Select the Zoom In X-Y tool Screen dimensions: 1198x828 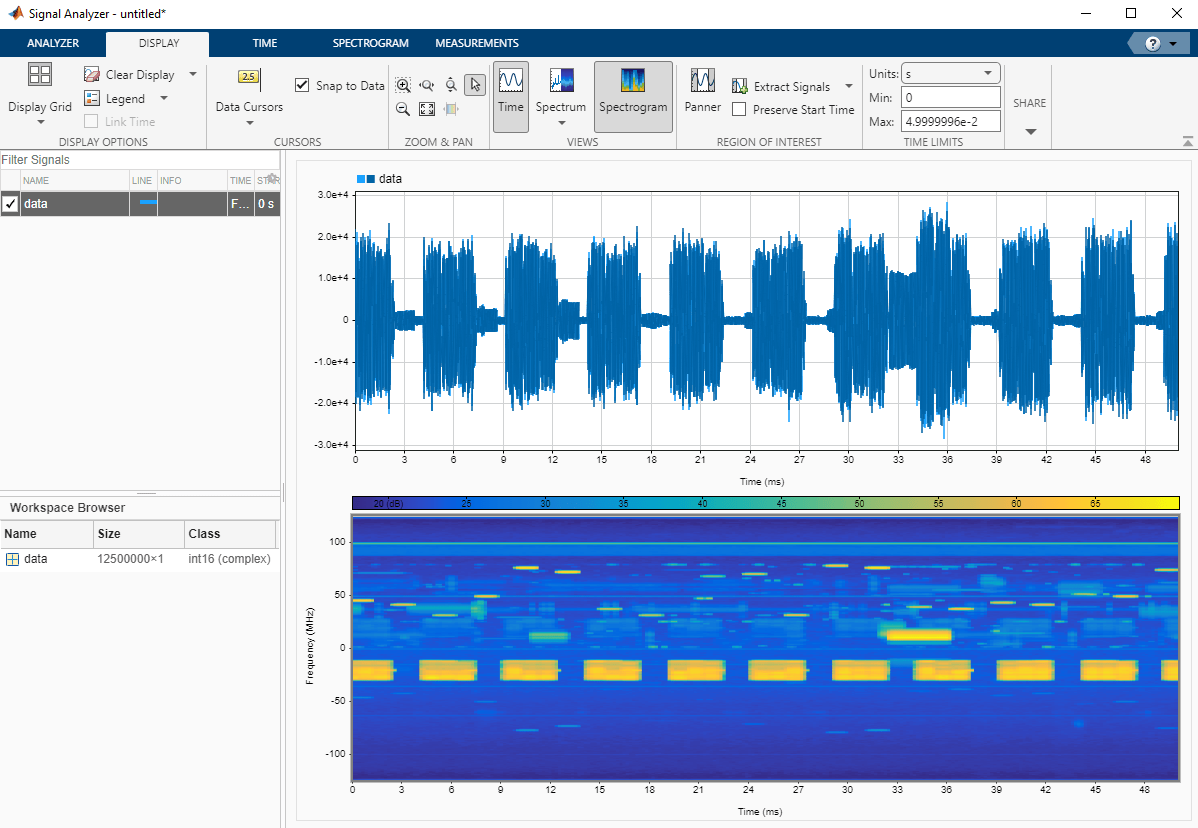pos(403,85)
